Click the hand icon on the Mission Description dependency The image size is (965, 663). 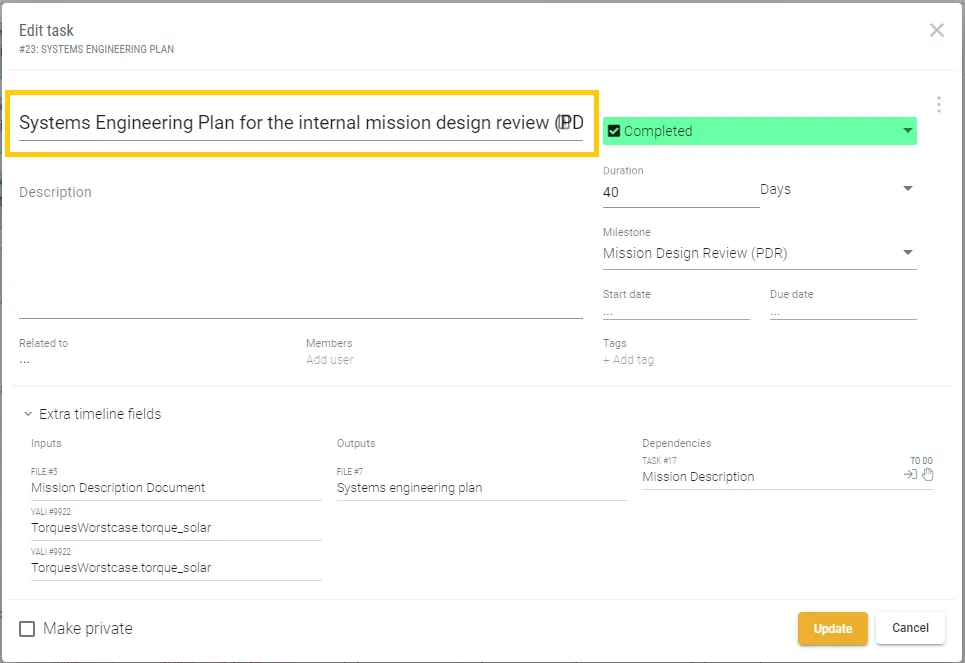[927, 475]
